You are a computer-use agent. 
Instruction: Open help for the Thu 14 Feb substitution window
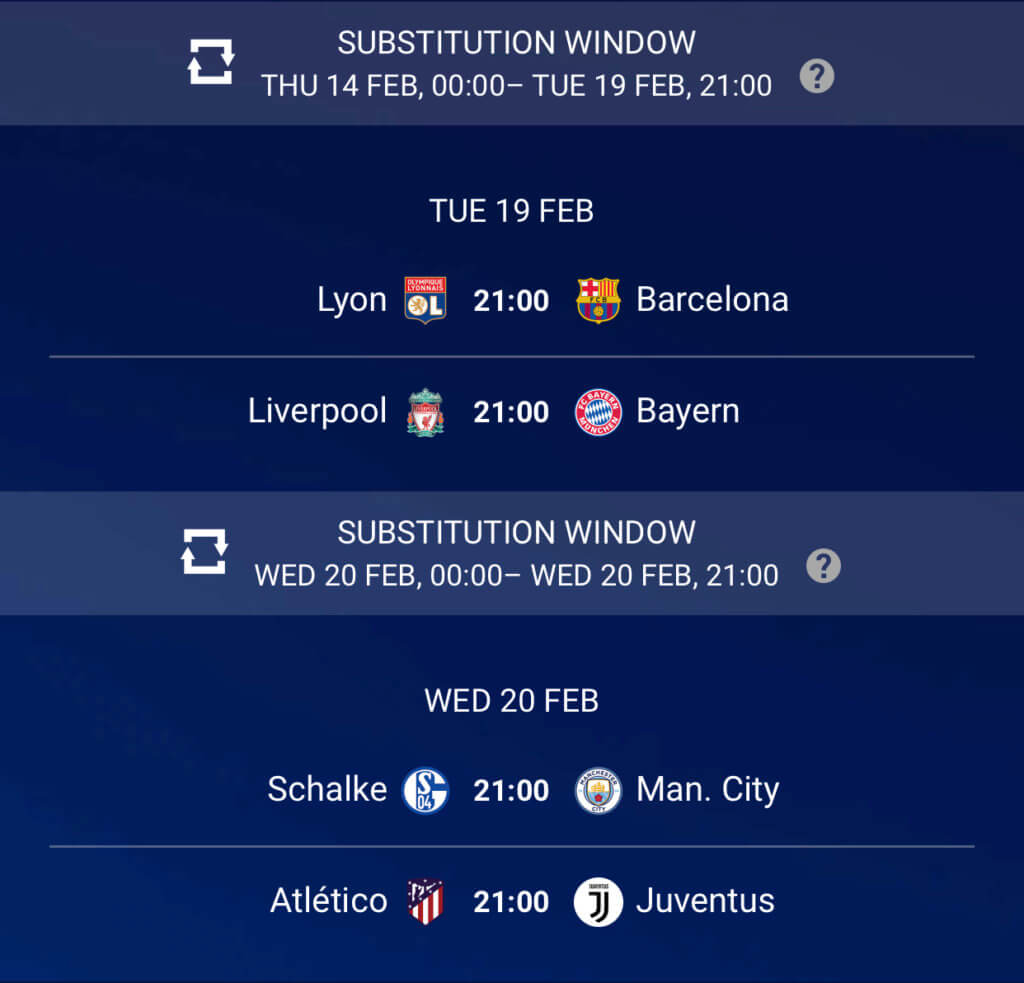pos(817,76)
